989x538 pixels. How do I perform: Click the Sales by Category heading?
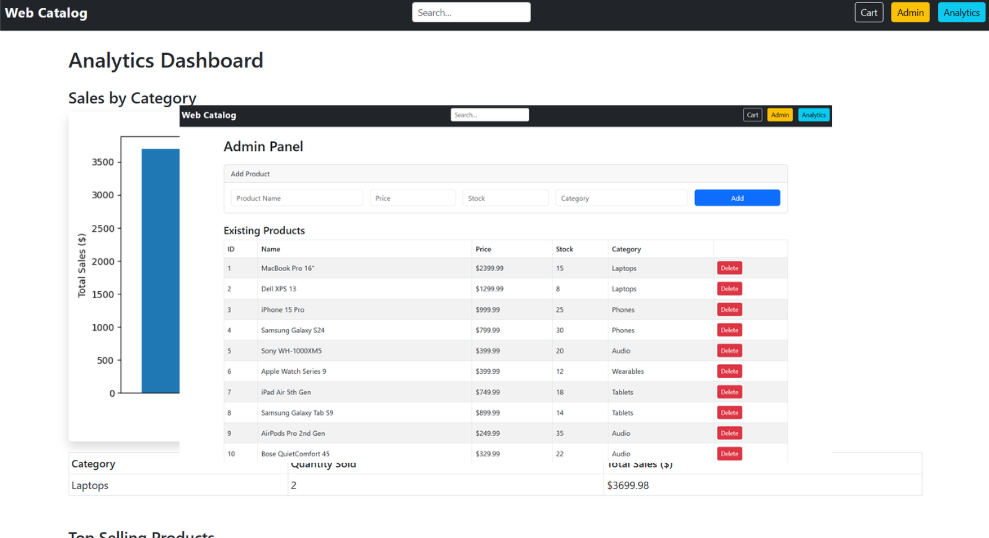pyautogui.click(x=132, y=98)
